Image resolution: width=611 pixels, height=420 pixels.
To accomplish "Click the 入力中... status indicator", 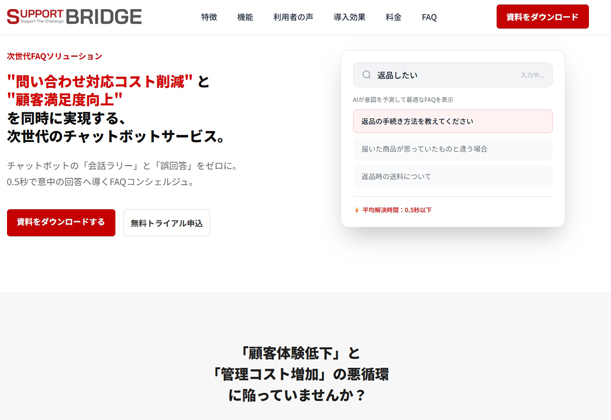I will point(532,75).
